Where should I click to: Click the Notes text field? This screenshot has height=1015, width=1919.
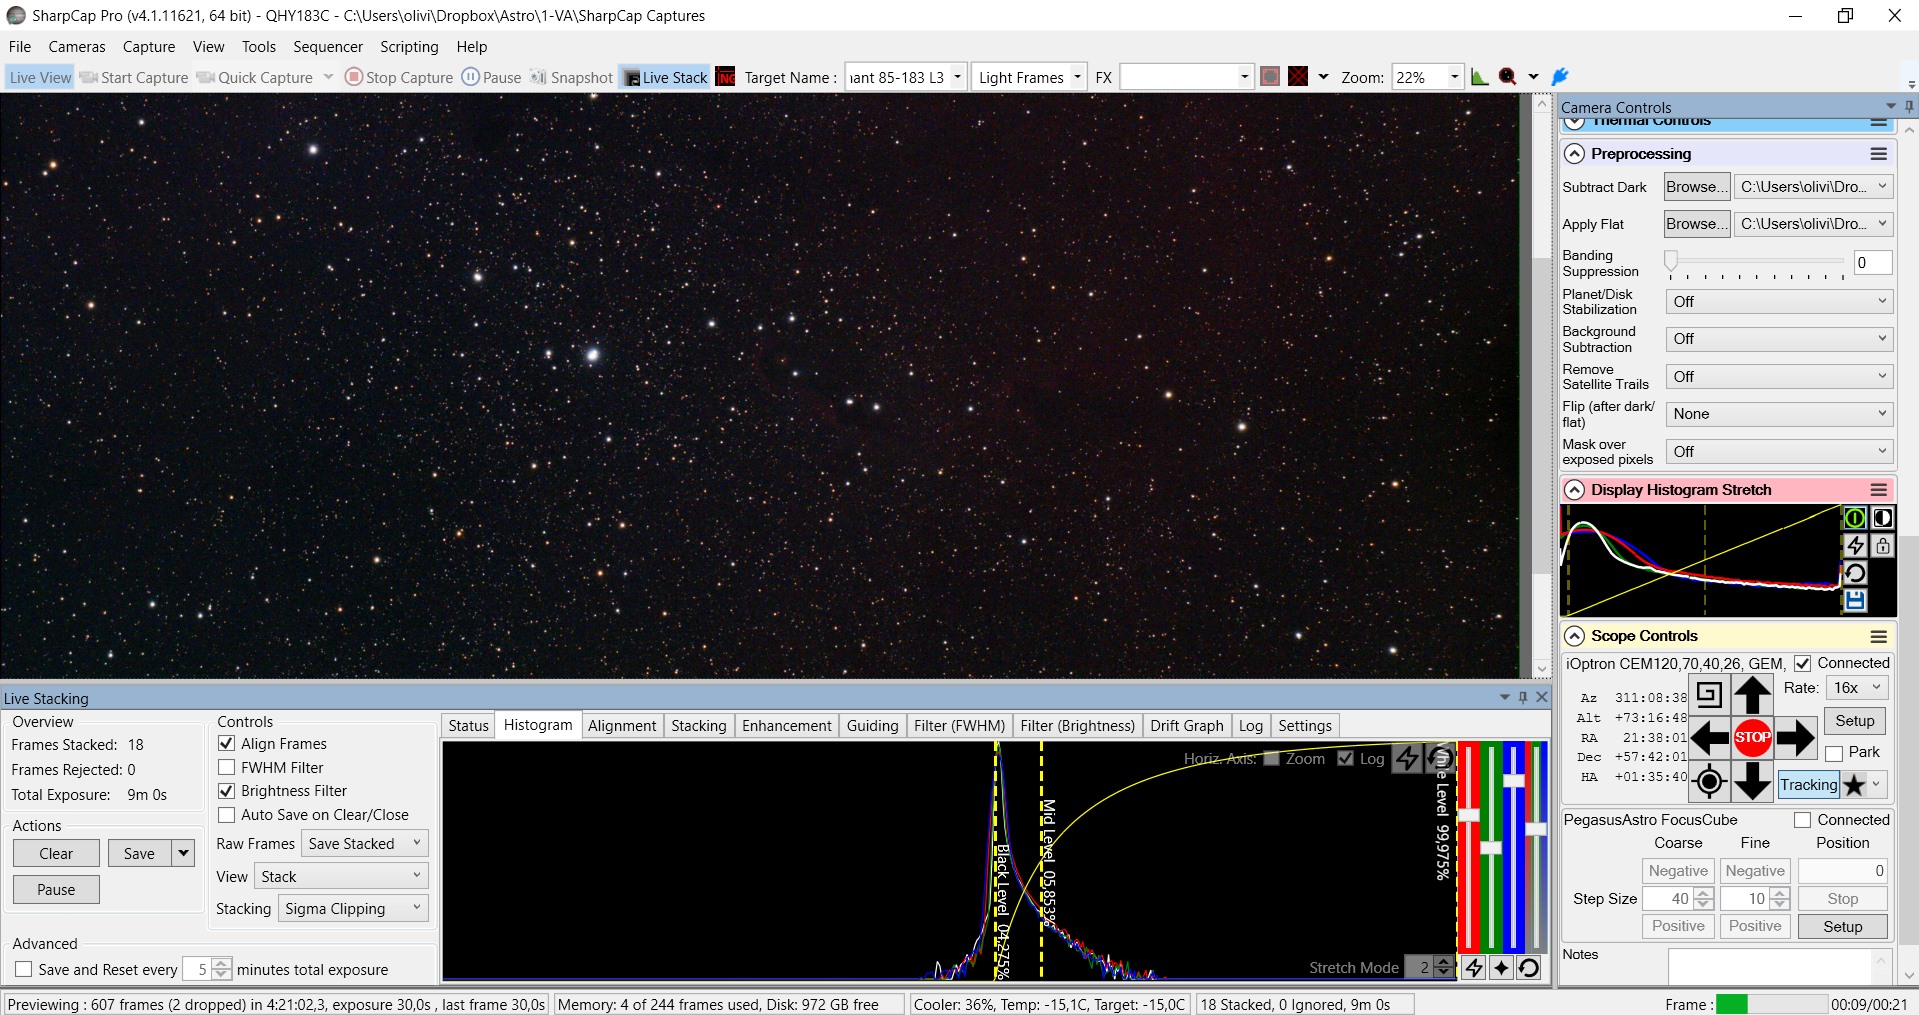pyautogui.click(x=1769, y=966)
